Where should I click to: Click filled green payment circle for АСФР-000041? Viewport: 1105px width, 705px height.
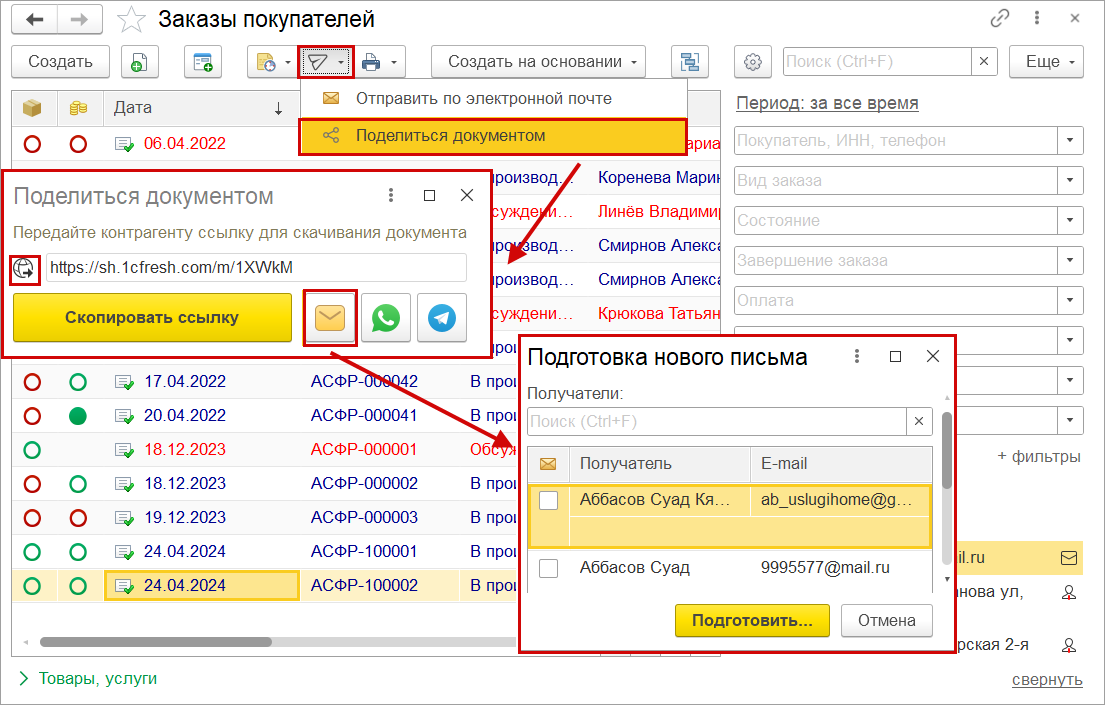[x=78, y=416]
